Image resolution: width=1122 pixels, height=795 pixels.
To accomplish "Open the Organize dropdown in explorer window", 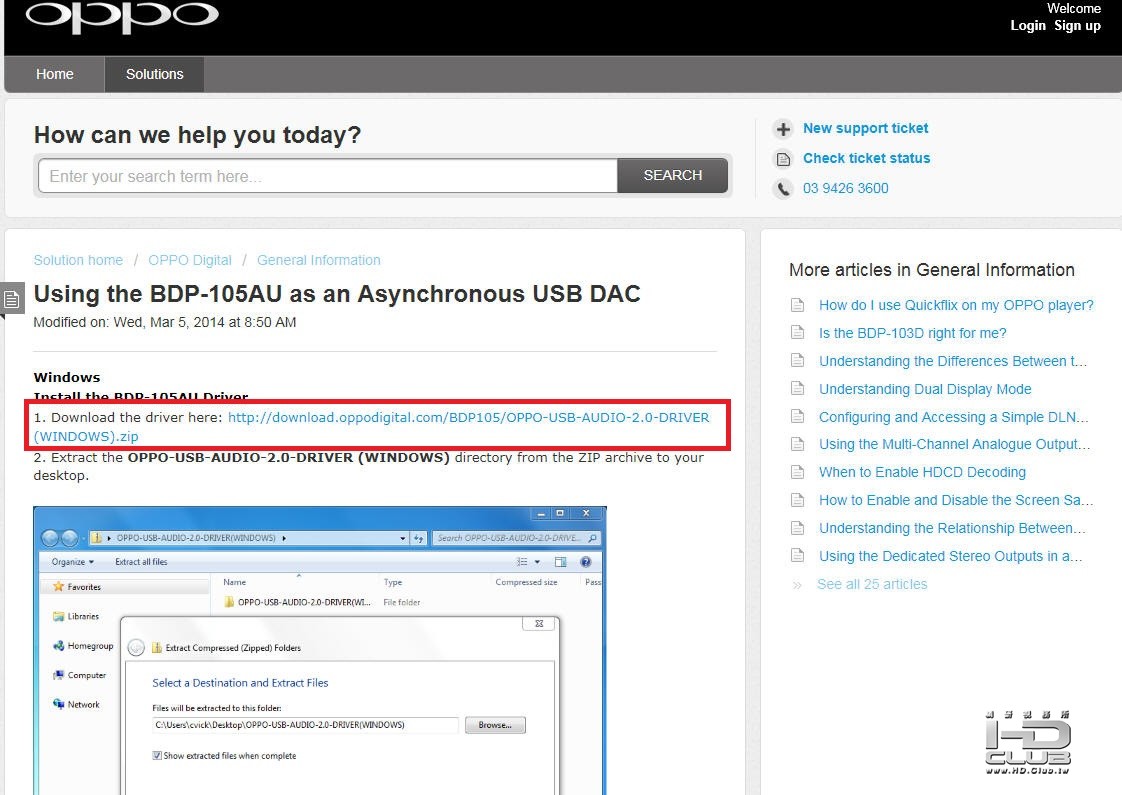I will [x=72, y=562].
